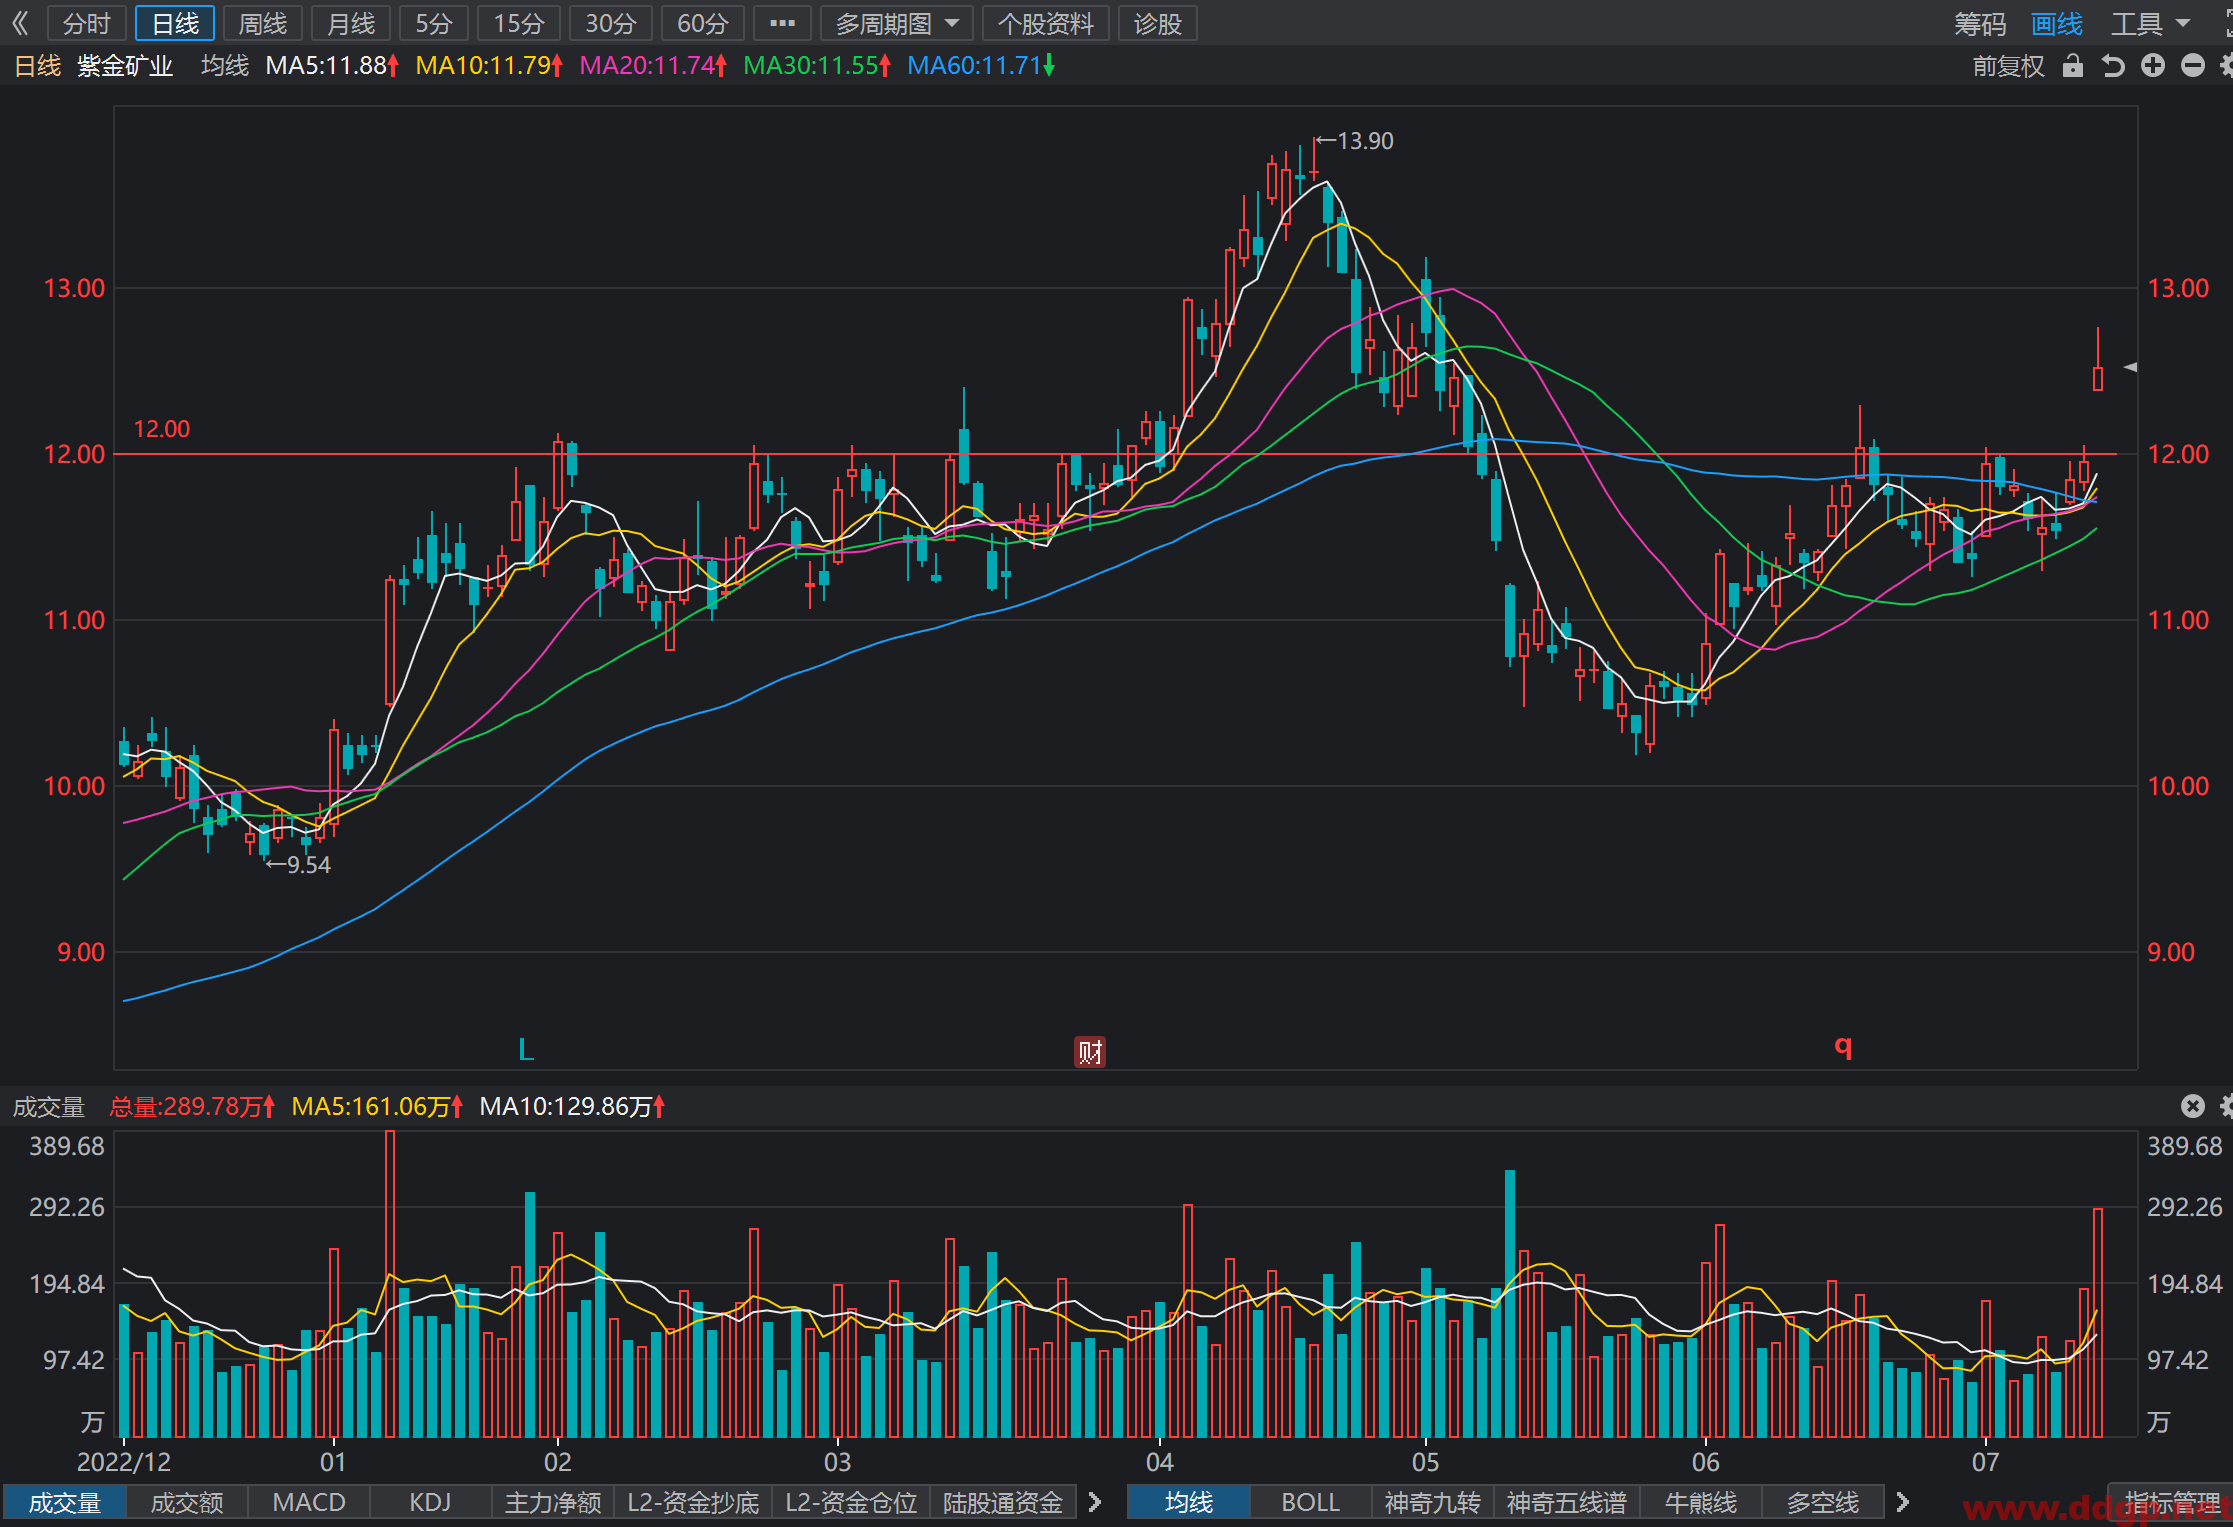This screenshot has height=1527, width=2233.
Task: Click the red q marker on chart
Action: coord(1843,1046)
